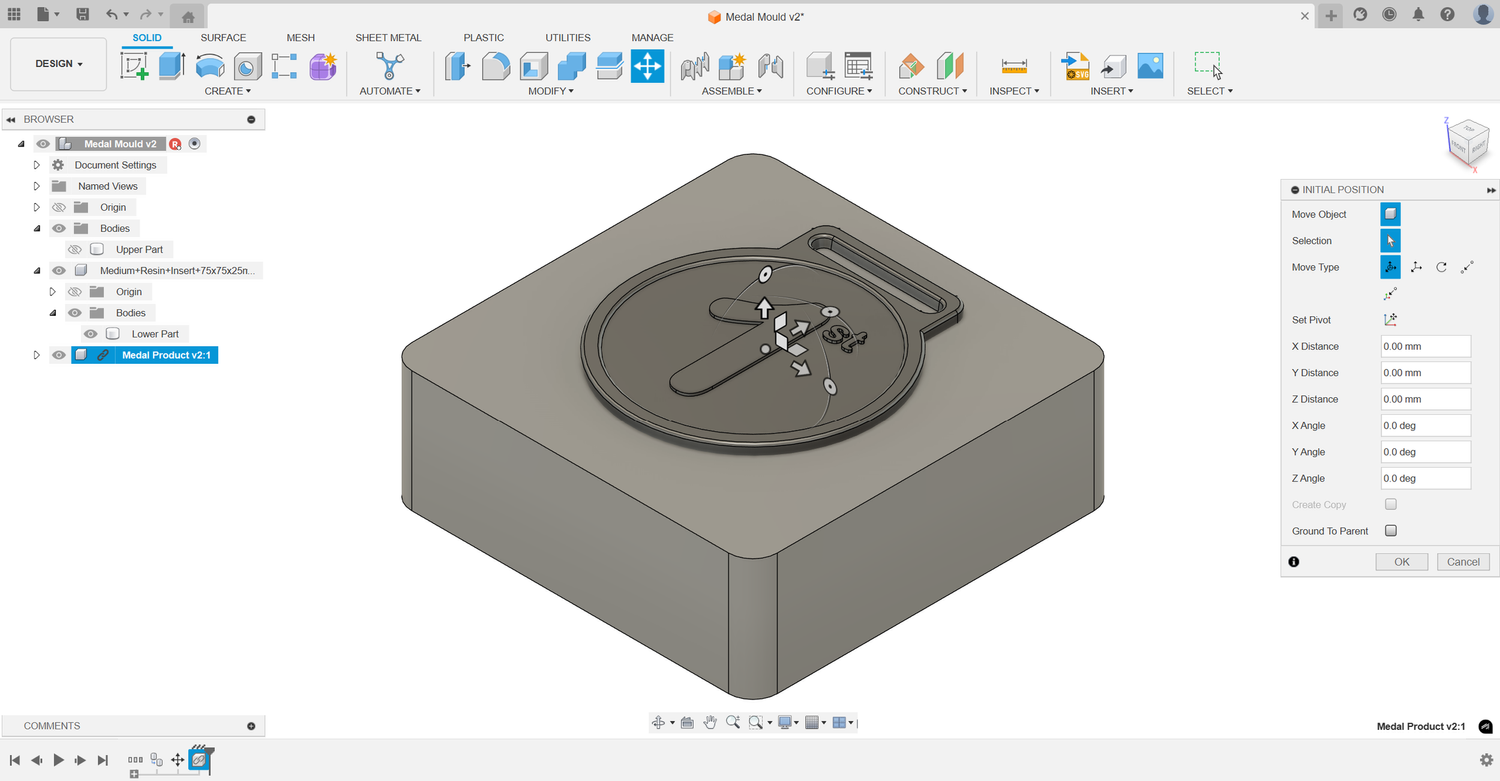Activate the window Select tool
Screen dimensions: 1500x781
pos(1208,66)
